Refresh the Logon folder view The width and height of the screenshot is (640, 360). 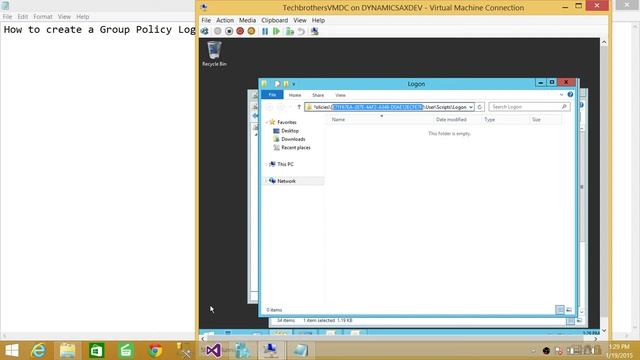pos(480,107)
